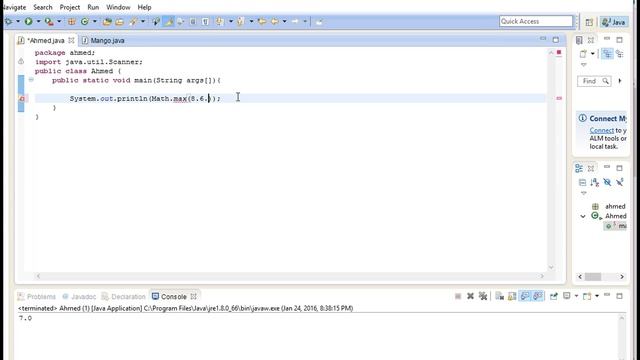Toggle Categorized view in Task List
This screenshot has height=360, width=640.
click(x=607, y=53)
